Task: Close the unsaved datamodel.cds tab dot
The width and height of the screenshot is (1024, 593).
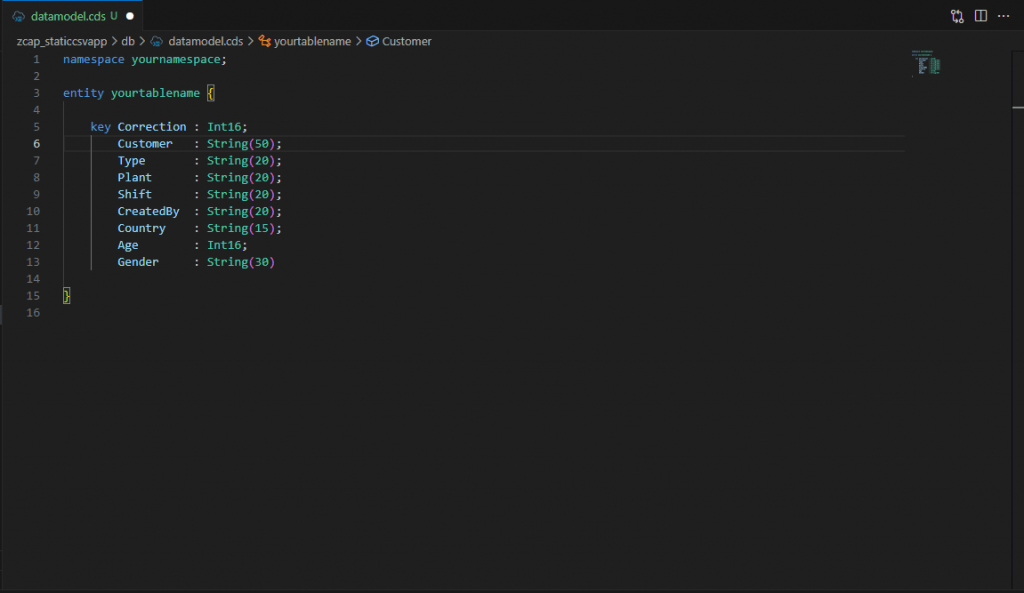Action: coord(129,16)
